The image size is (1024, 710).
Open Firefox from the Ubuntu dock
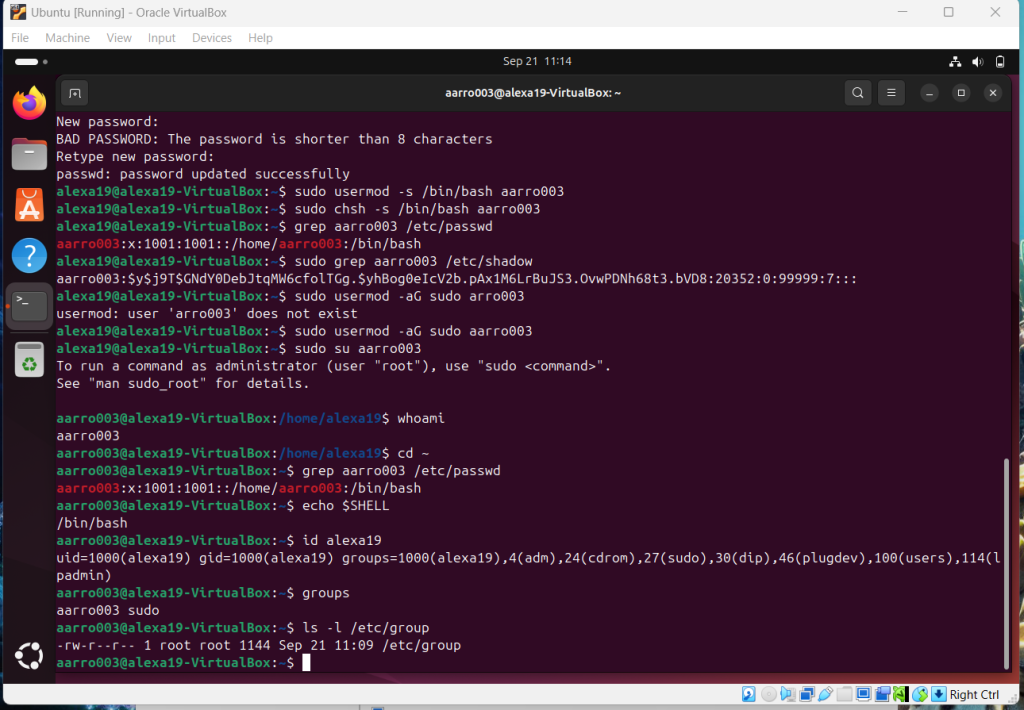(x=29, y=102)
